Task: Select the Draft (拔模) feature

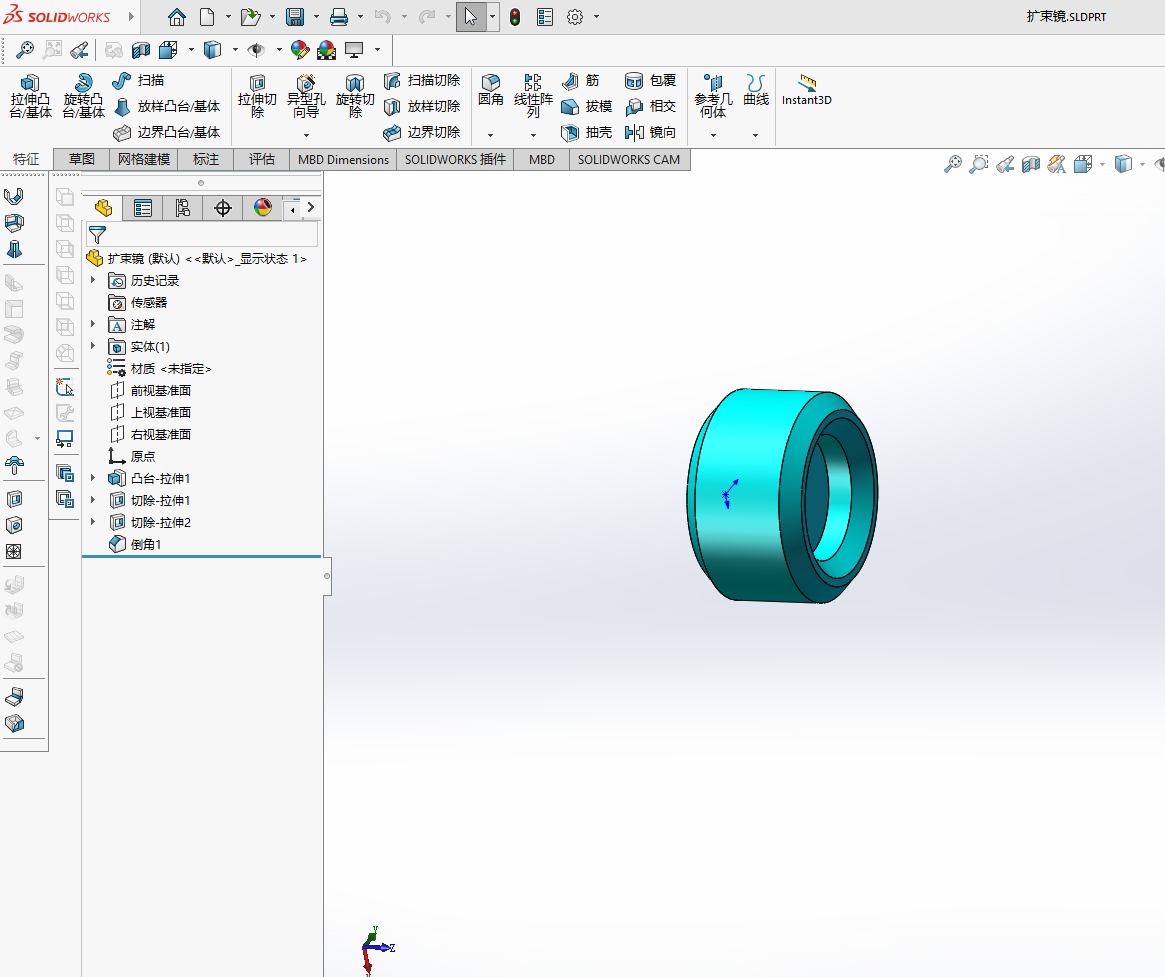Action: coord(586,106)
